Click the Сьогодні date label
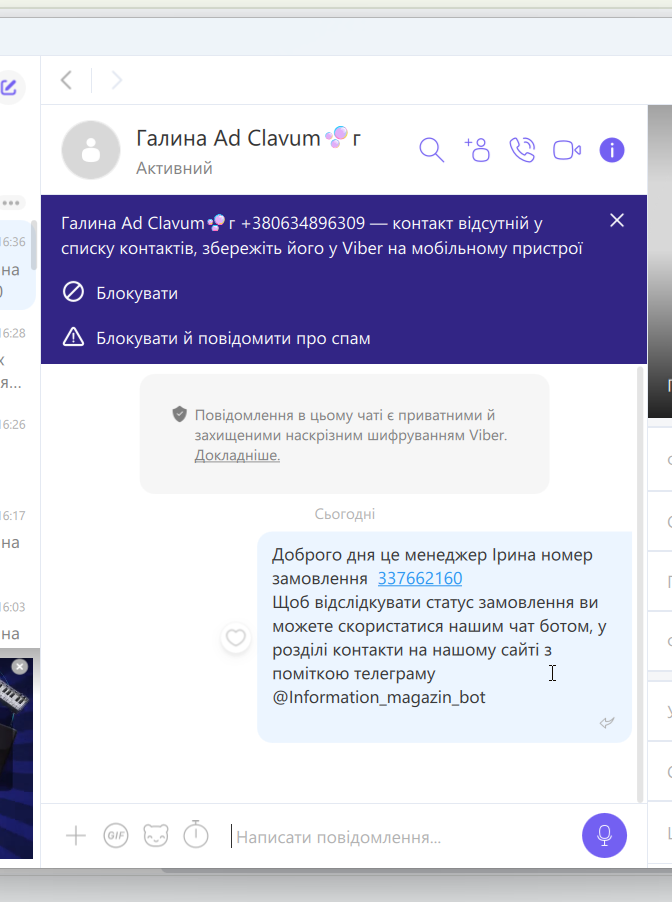The image size is (672, 902). coord(345,514)
